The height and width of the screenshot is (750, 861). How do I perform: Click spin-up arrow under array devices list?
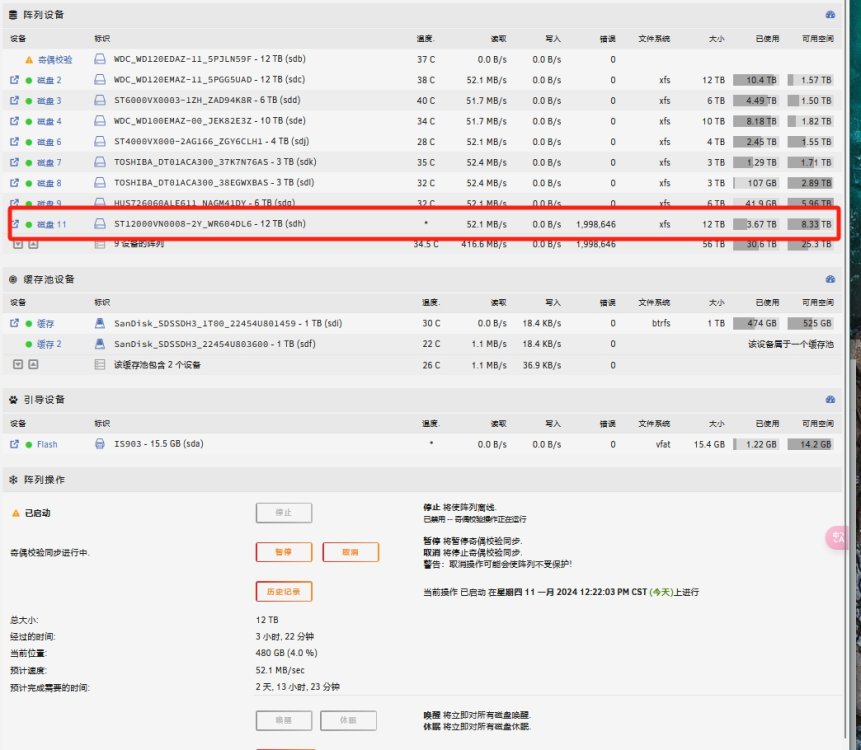33,244
